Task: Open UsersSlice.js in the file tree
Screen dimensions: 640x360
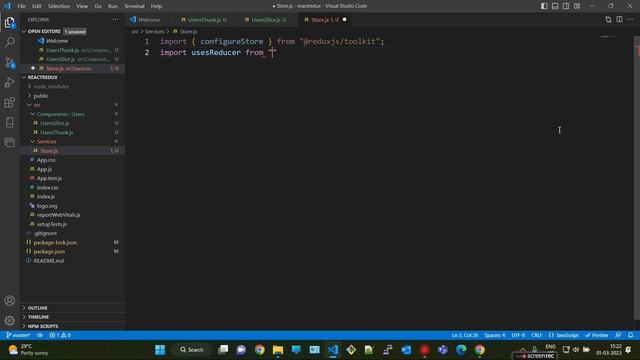Action: 54,123
